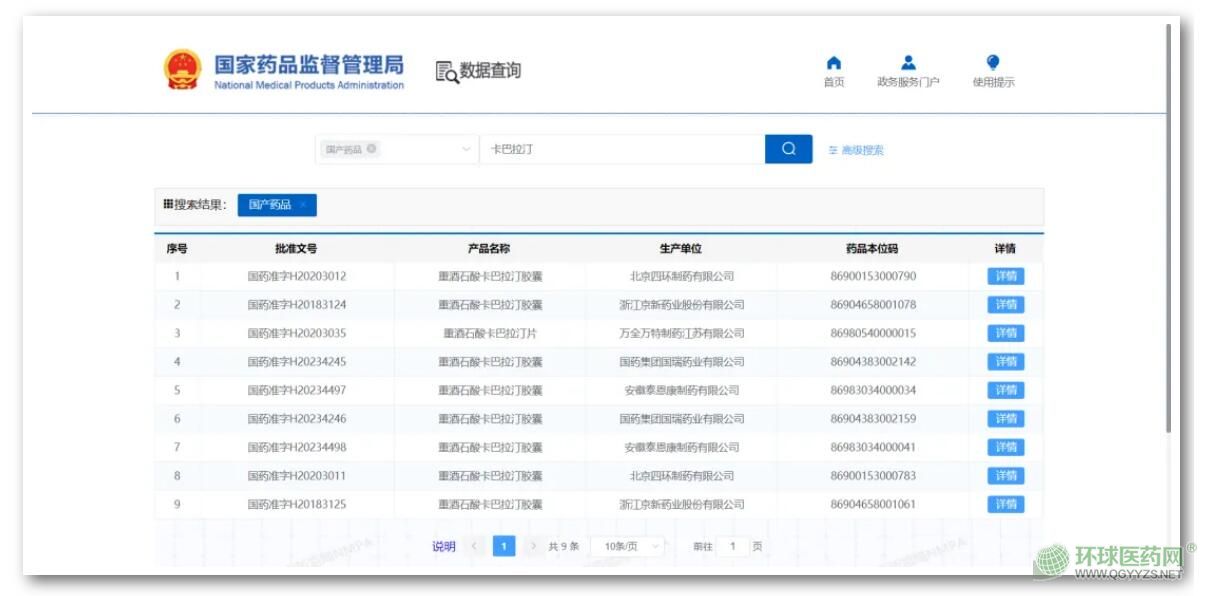The height and width of the screenshot is (596, 1208).
Task: Open 政务服务门户 from the person icon
Action: click(908, 64)
